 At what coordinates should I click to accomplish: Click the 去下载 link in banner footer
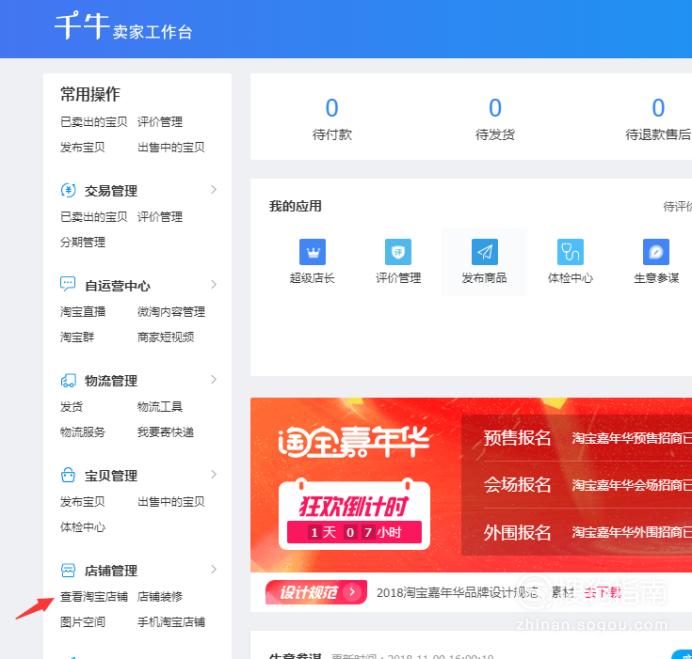pos(603,592)
